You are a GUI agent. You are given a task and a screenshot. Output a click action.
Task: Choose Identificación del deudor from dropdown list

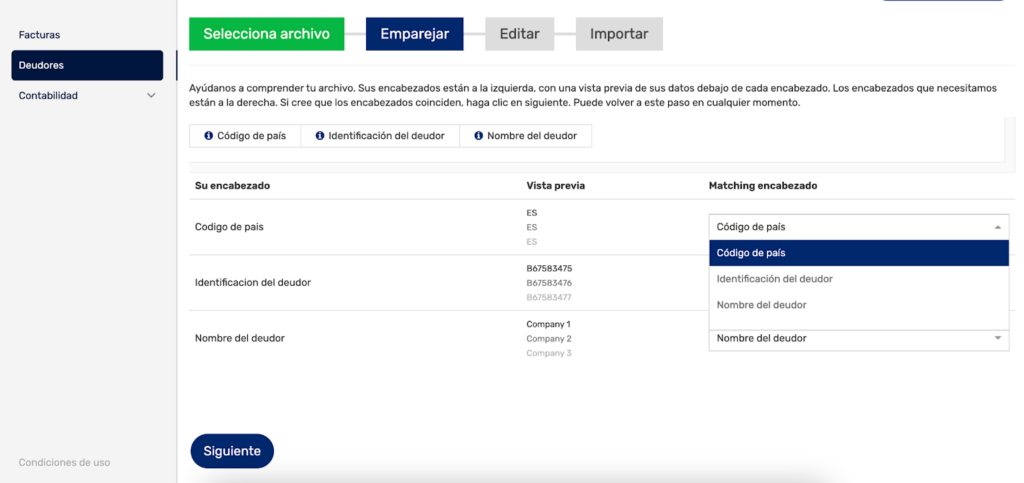point(858,279)
